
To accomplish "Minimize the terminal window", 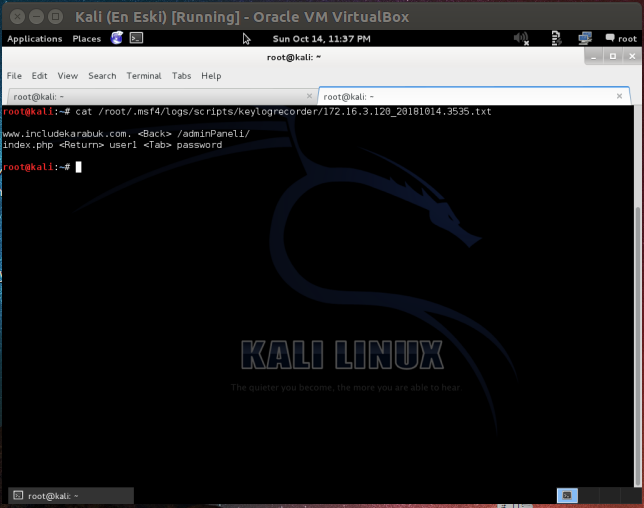I will (593, 57).
